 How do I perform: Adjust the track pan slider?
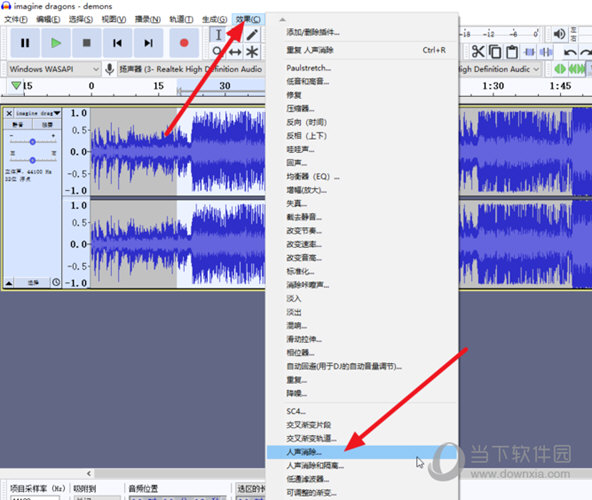32,160
